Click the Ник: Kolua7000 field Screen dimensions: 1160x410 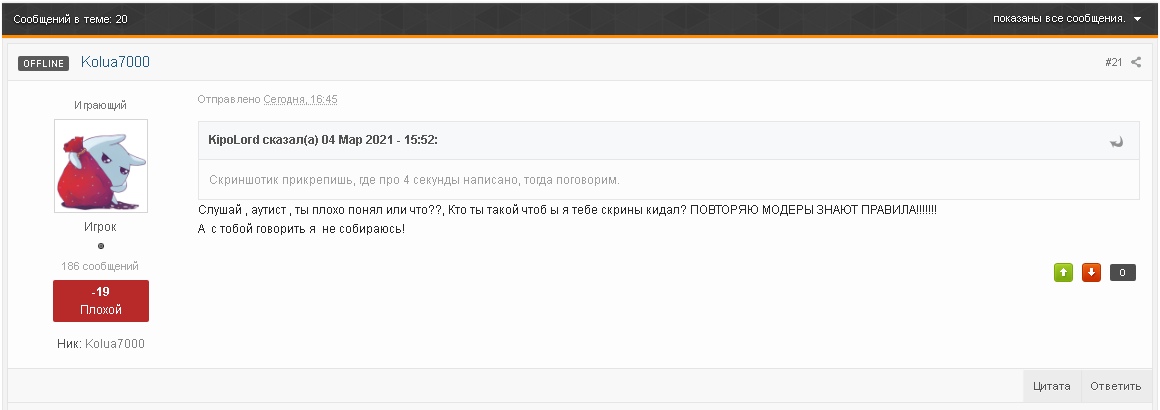pos(101,343)
